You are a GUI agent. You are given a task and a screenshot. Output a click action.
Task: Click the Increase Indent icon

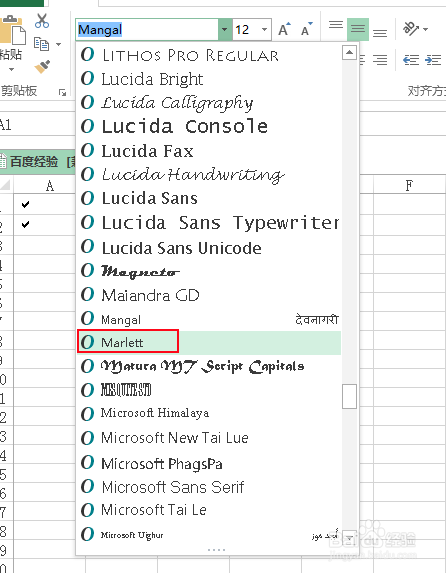click(x=434, y=60)
